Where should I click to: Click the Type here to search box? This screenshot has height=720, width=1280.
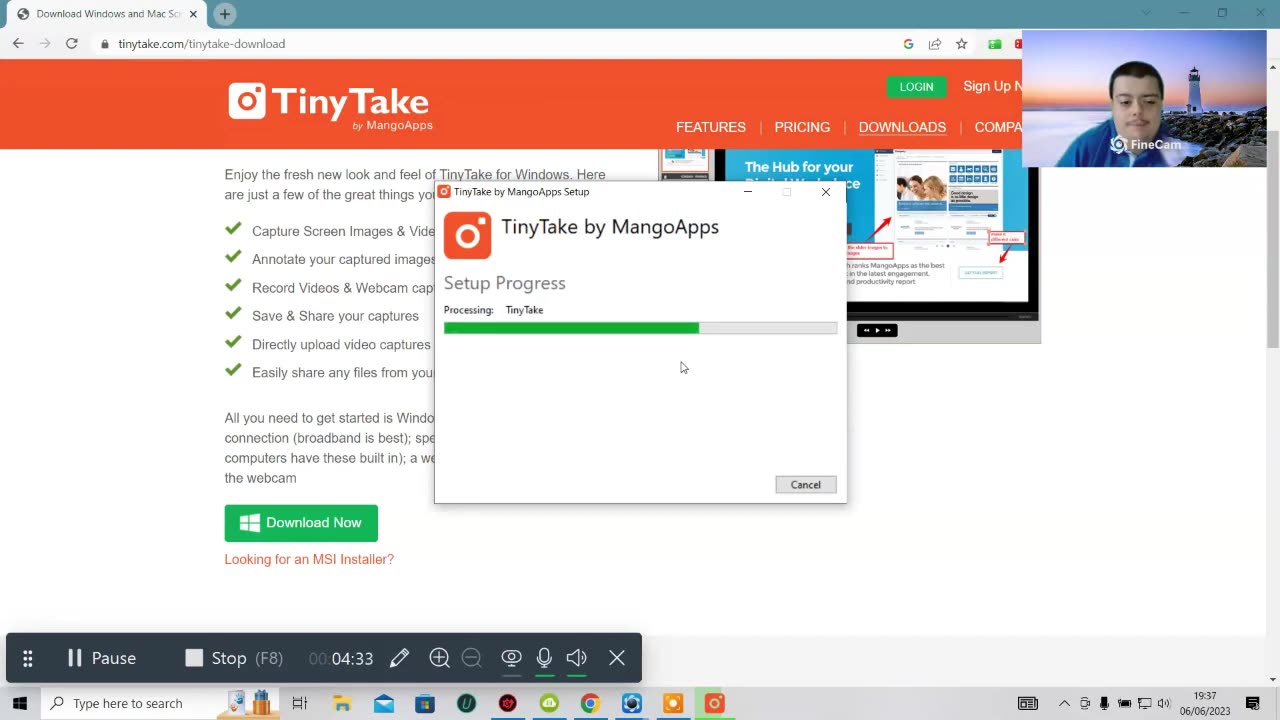coord(160,703)
